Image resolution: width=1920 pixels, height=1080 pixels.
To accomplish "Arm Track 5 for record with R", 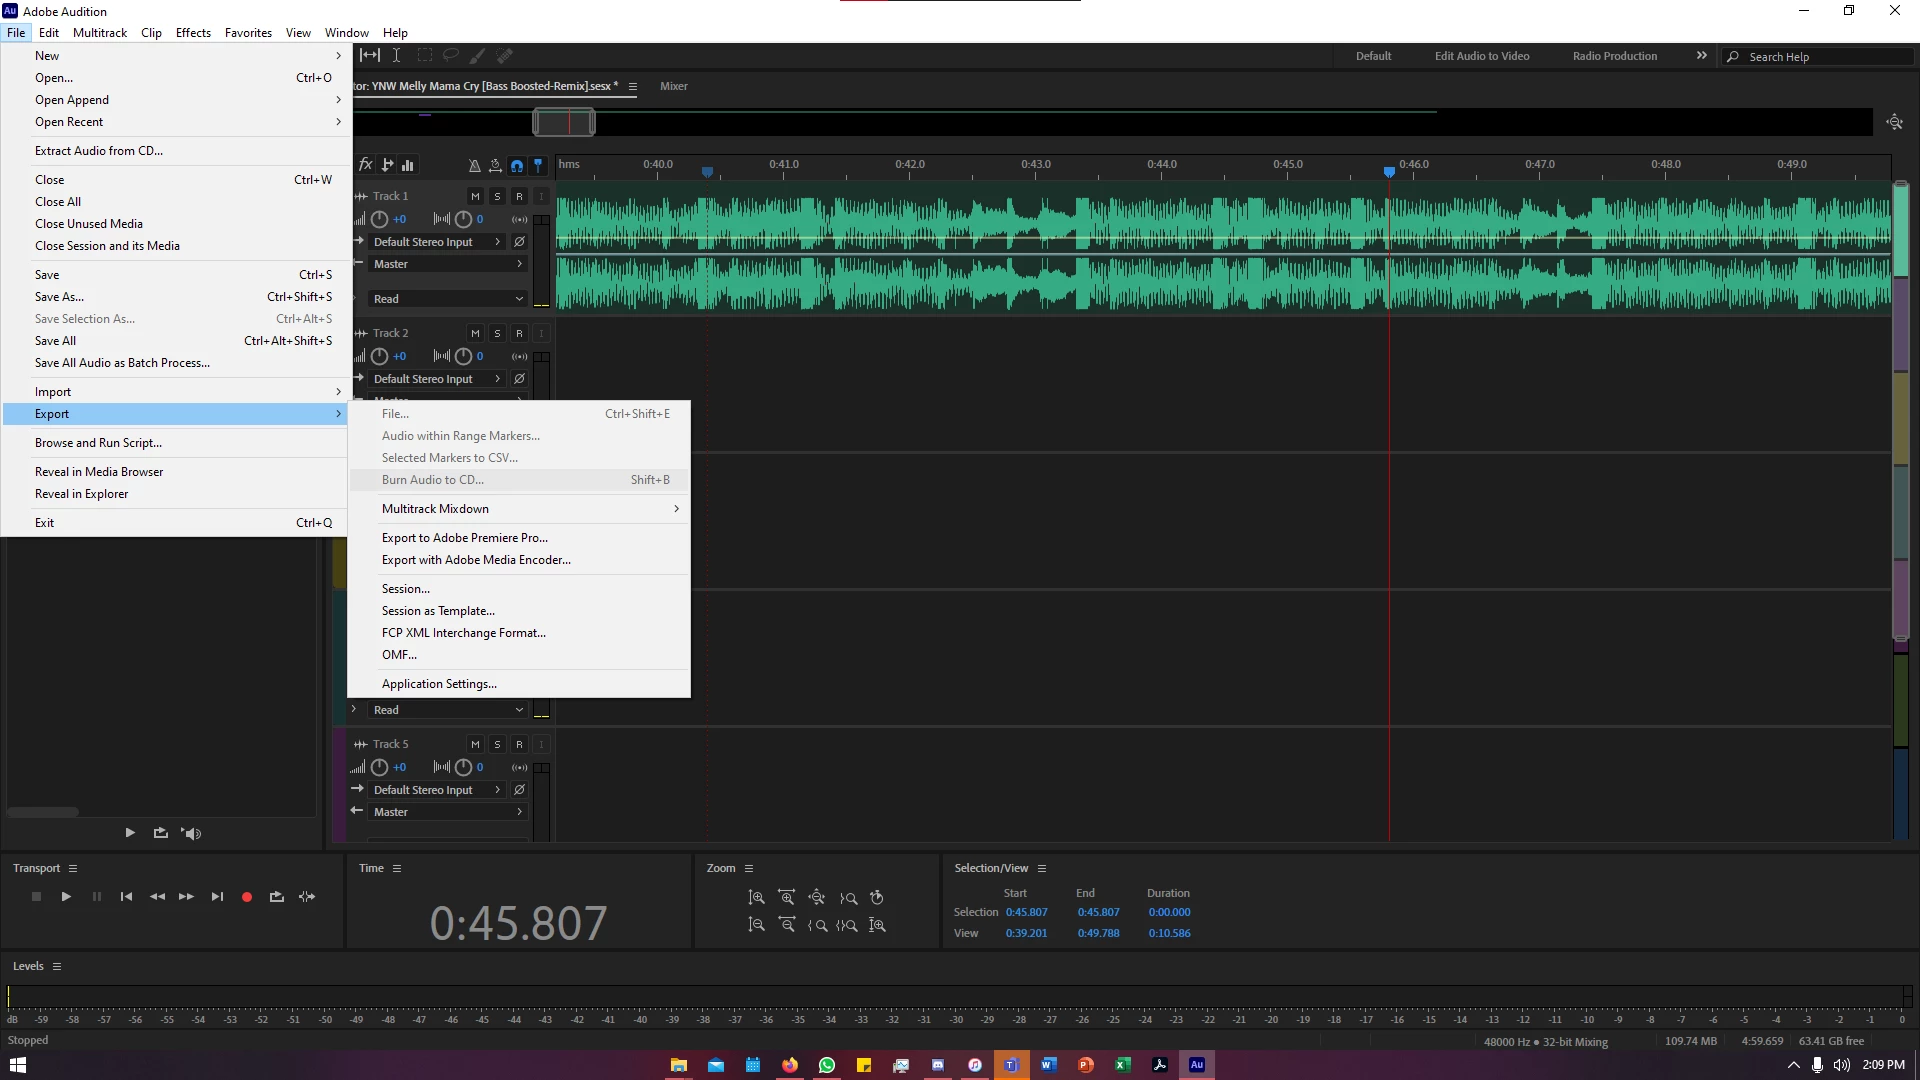I will click(519, 744).
